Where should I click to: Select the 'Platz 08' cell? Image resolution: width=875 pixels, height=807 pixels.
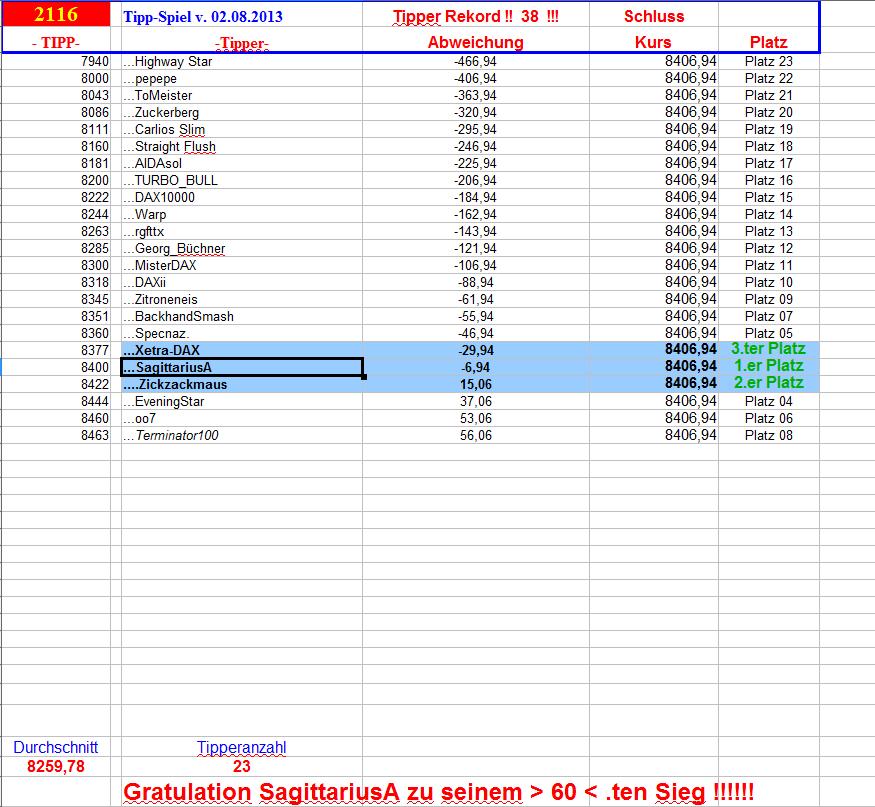[768, 436]
